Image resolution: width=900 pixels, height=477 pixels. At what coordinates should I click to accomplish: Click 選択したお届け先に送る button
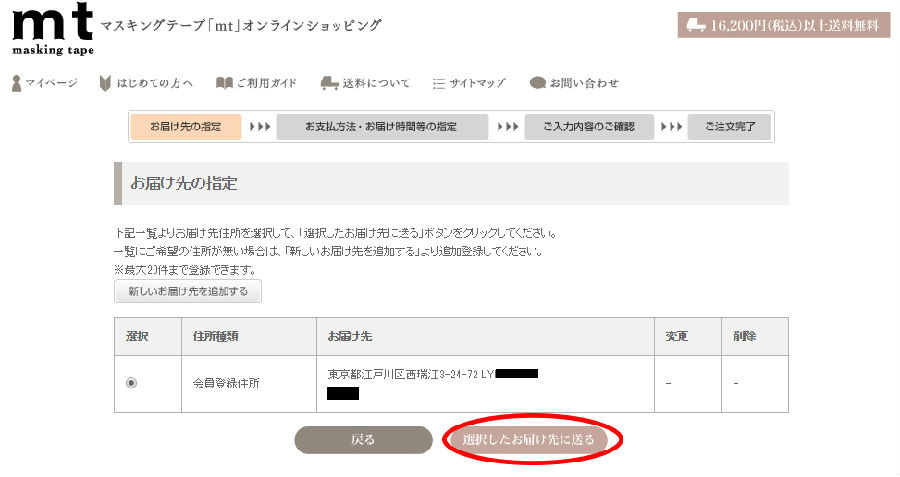528,440
